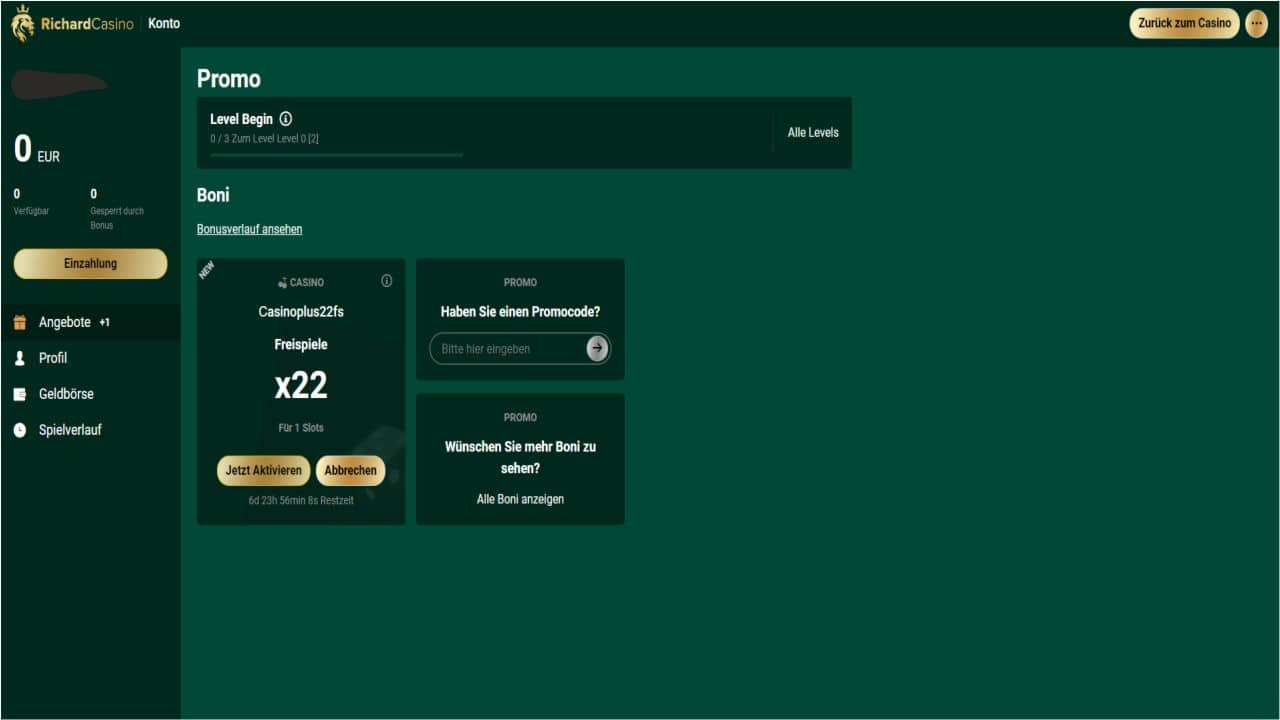The image size is (1280, 720).
Task: Go to Profil in the sidebar
Action: click(x=53, y=358)
